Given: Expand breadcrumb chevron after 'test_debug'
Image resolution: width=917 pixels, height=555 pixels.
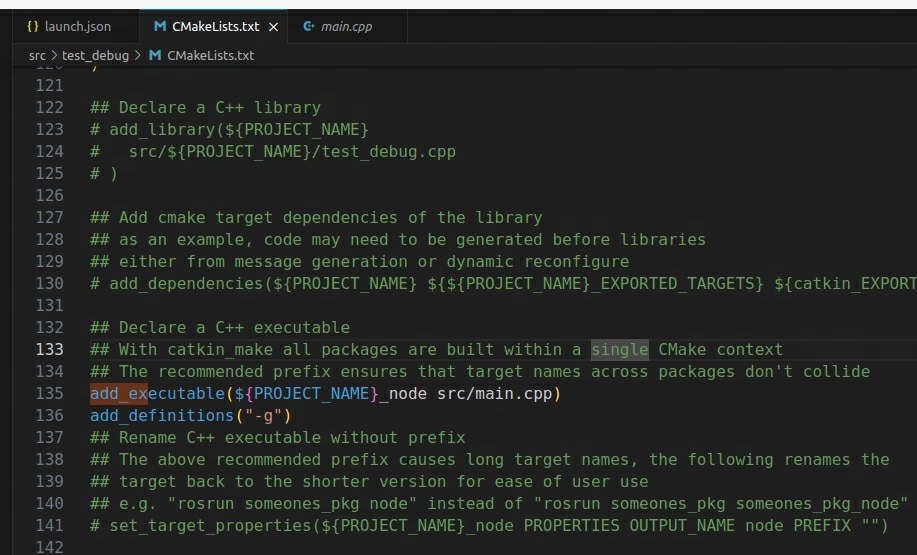Looking at the screenshot, I should [137, 56].
